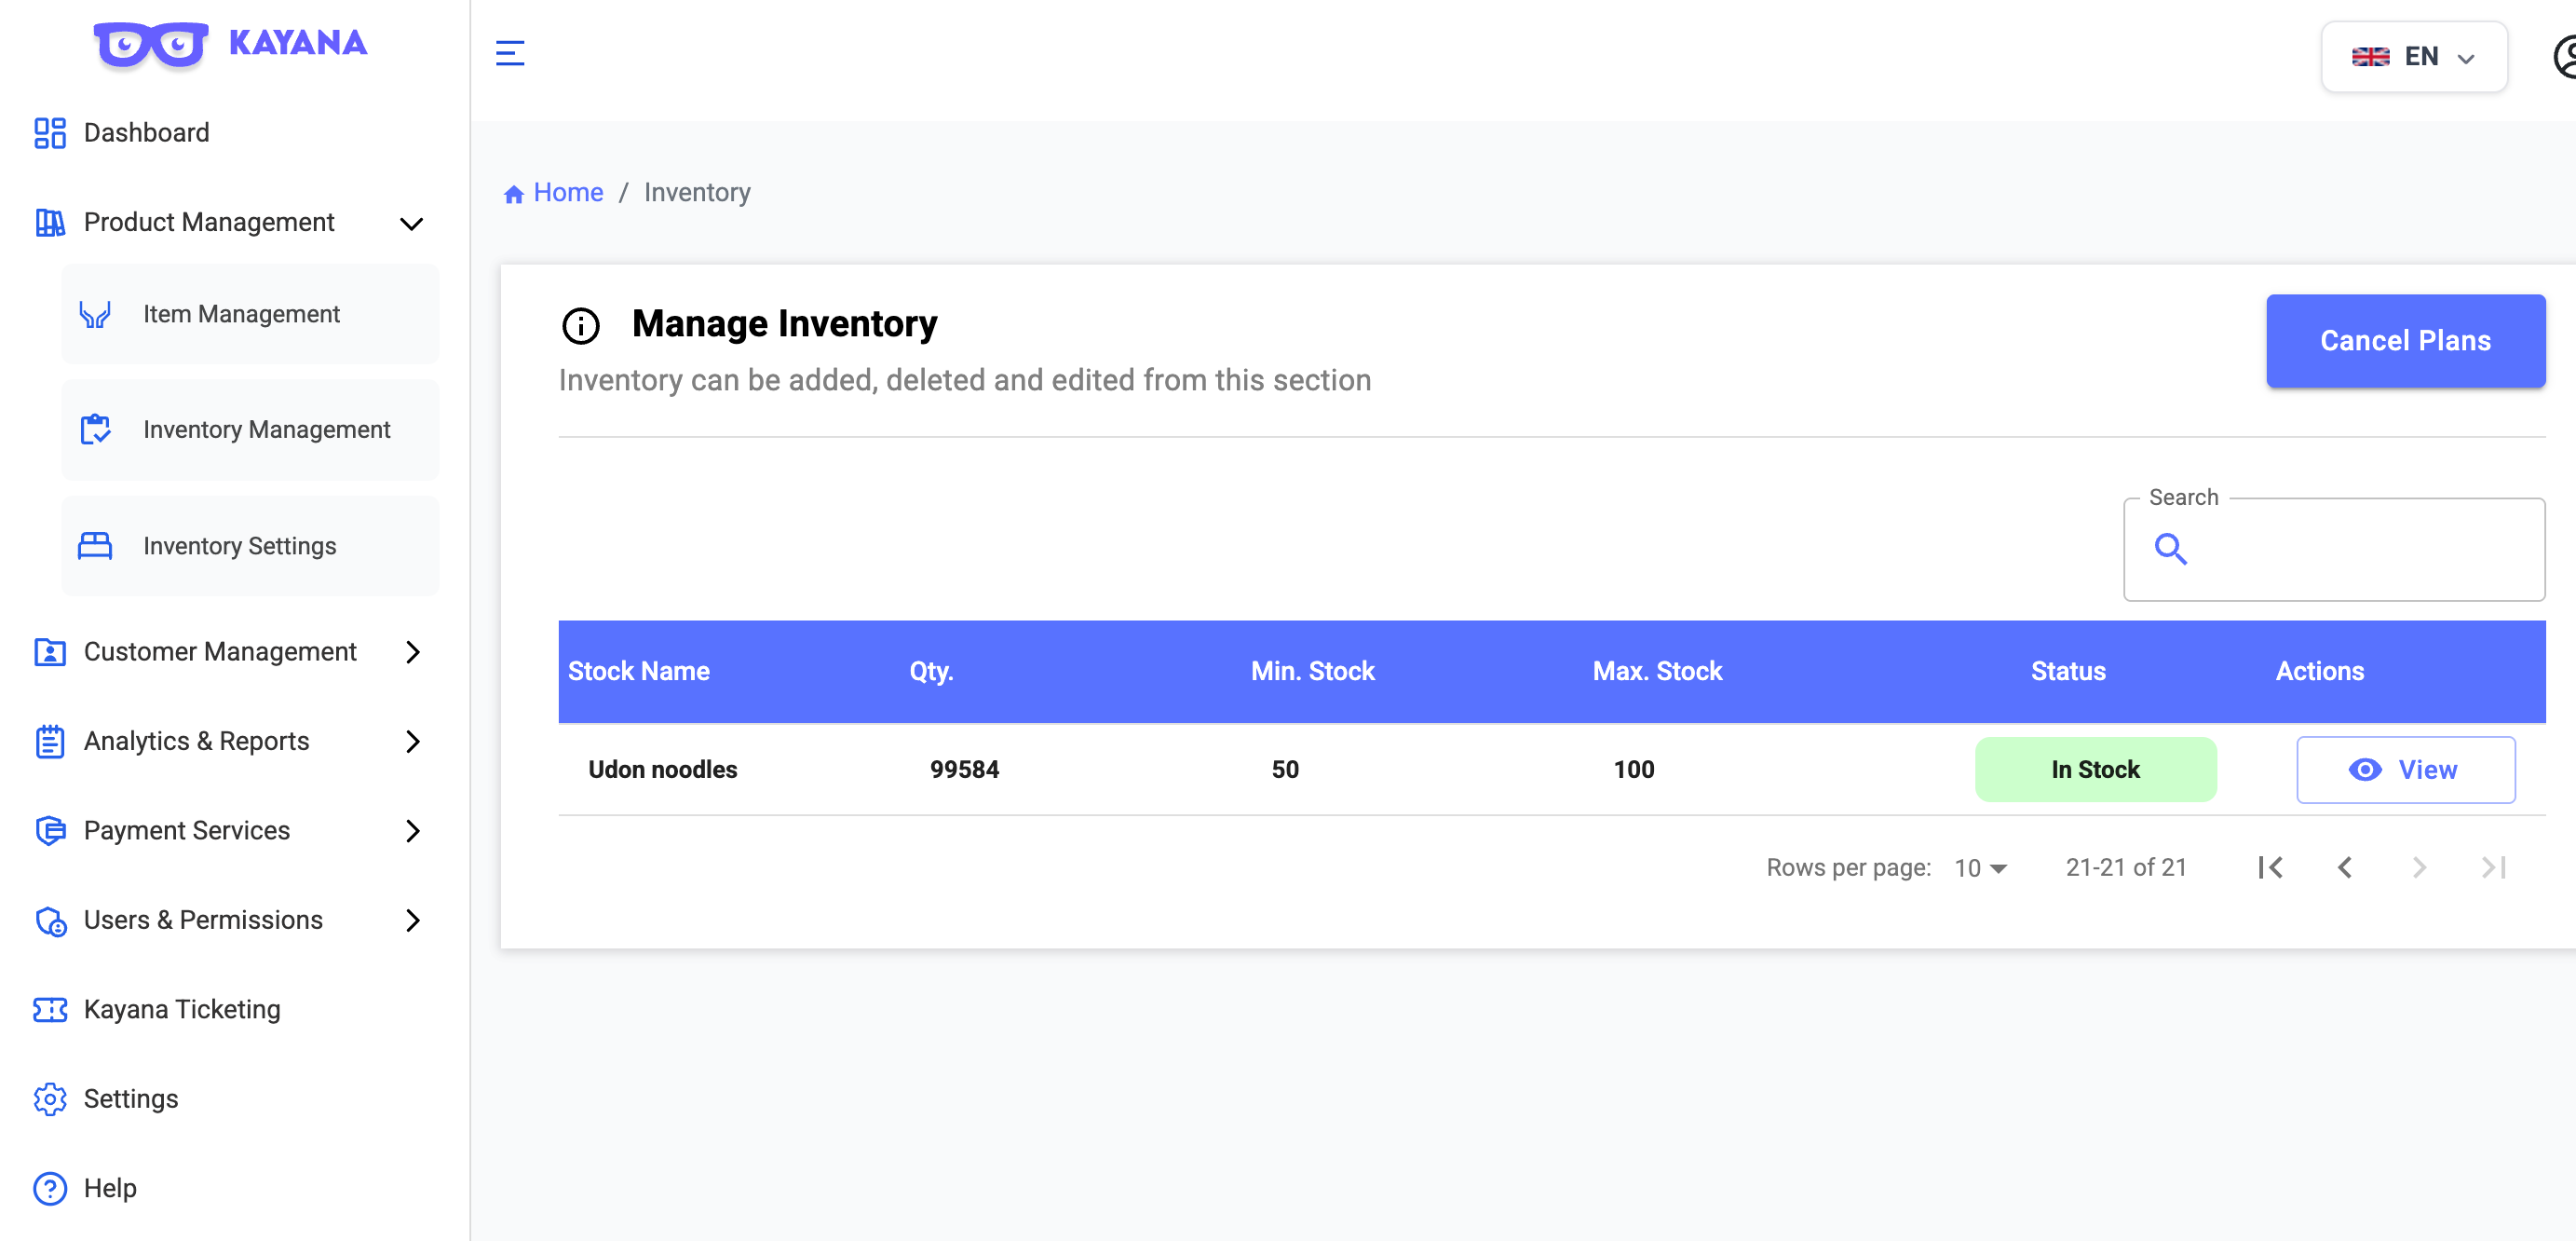Go to previous page of table
Viewport: 2576px width, 1241px height.
point(2345,868)
